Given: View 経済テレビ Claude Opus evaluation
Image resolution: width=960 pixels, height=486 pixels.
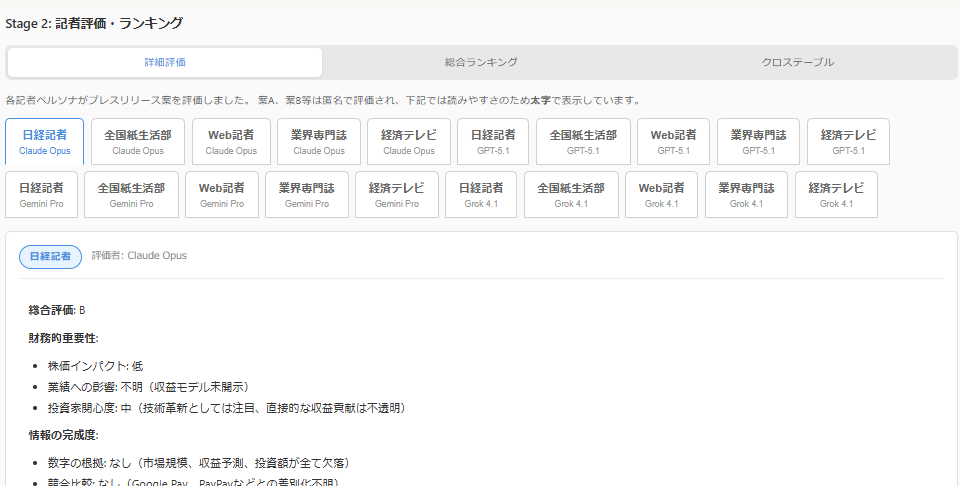Looking at the screenshot, I should click(x=409, y=142).
